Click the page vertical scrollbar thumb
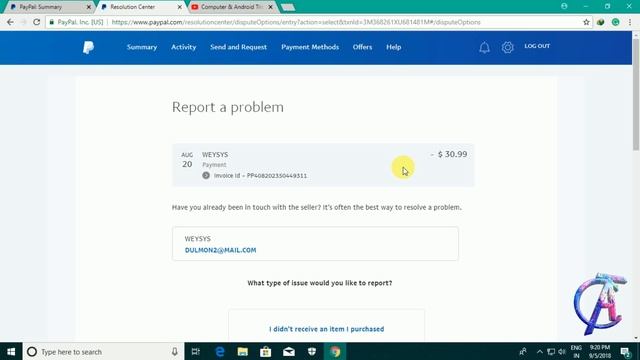Image resolution: width=640 pixels, height=360 pixels. pyautogui.click(x=636, y=95)
